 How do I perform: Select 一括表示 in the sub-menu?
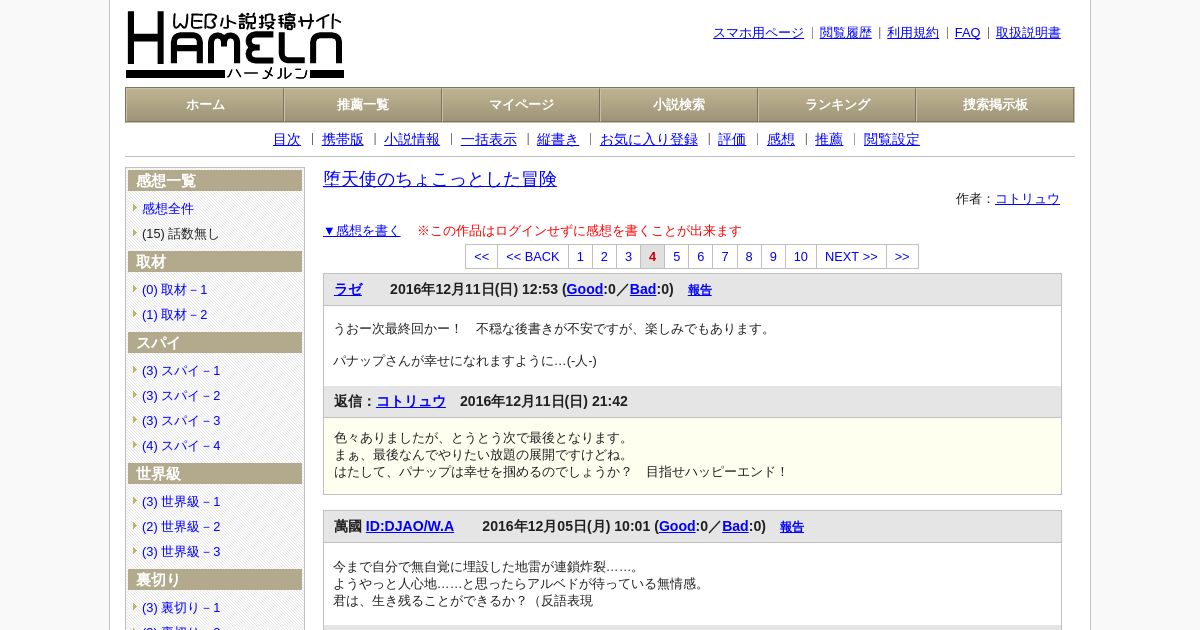click(x=489, y=140)
